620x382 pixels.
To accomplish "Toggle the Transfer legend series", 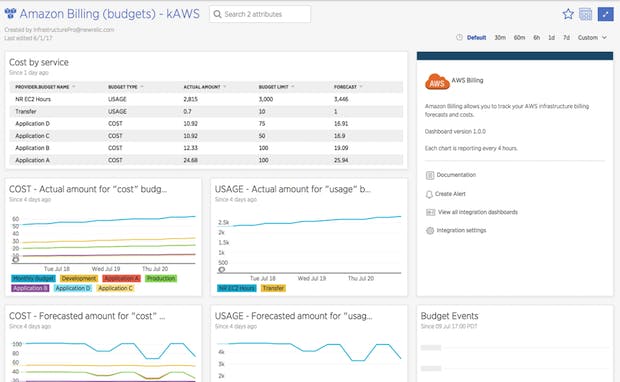I will tap(273, 288).
